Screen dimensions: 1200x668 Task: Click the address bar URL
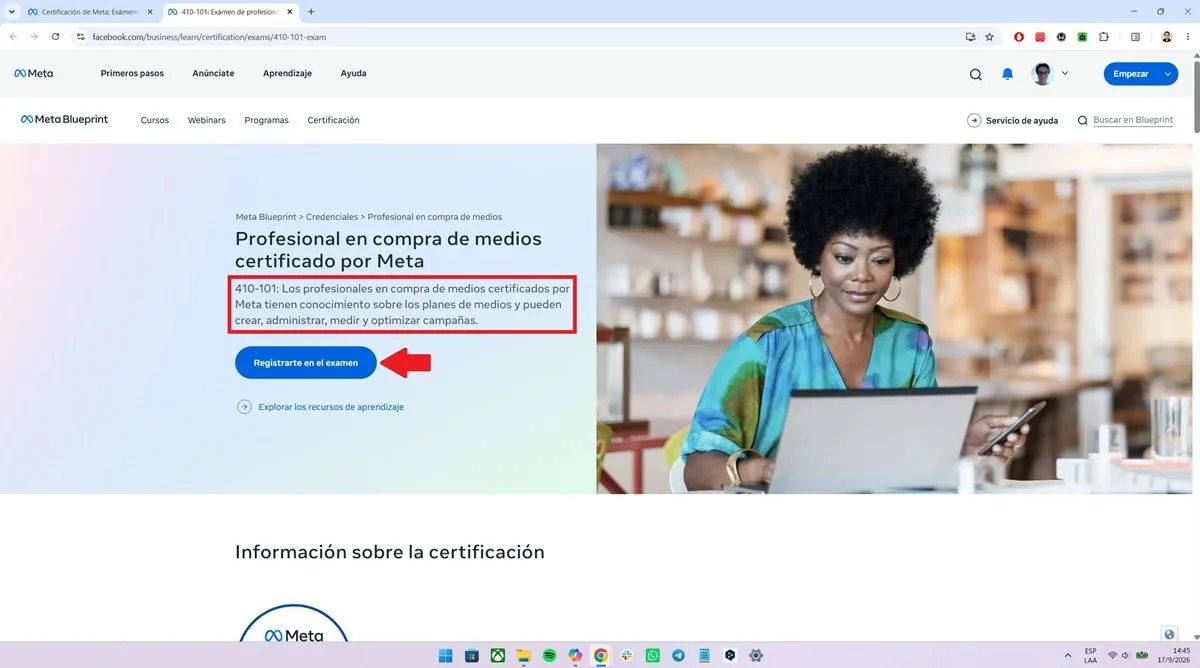209,37
